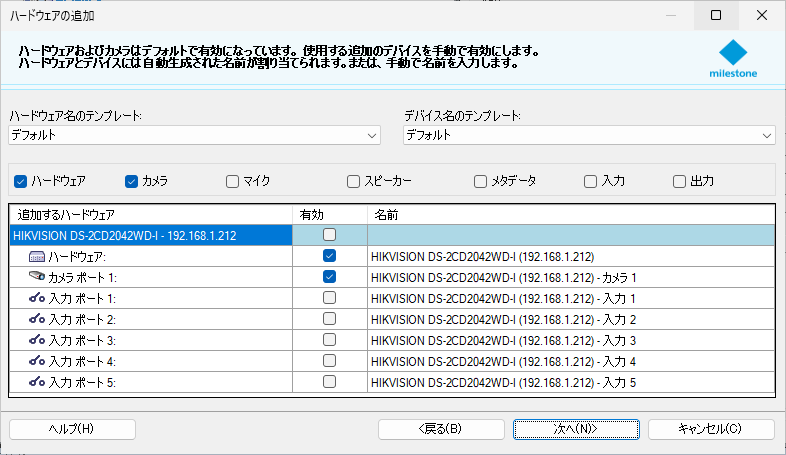Enable 入力 ポート 5 checkbox
Image resolution: width=786 pixels, height=455 pixels.
tap(329, 382)
